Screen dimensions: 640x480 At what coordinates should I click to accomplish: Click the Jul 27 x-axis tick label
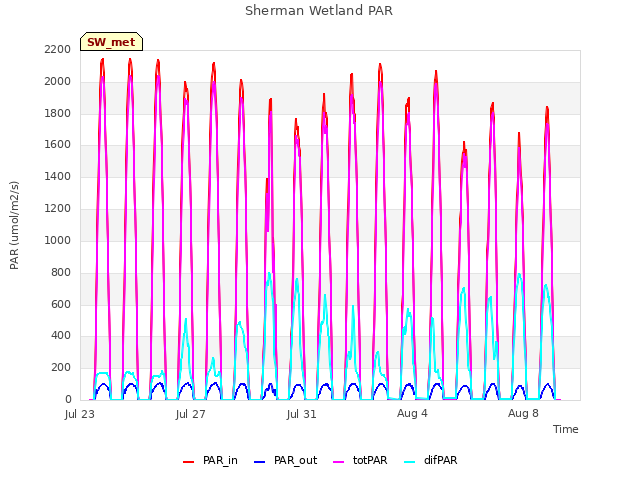[x=191, y=414]
